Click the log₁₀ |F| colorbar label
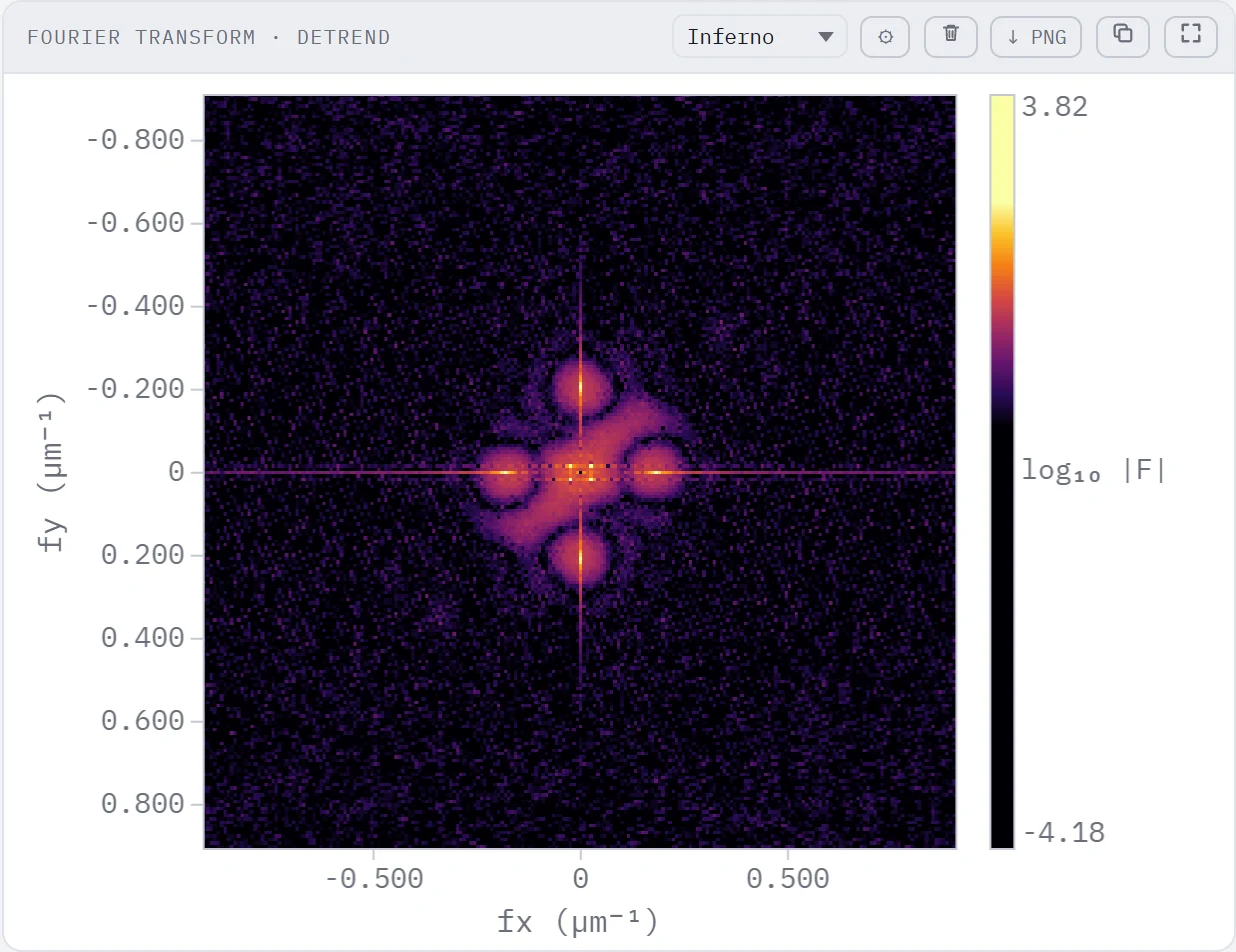This screenshot has width=1236, height=952. click(1094, 470)
